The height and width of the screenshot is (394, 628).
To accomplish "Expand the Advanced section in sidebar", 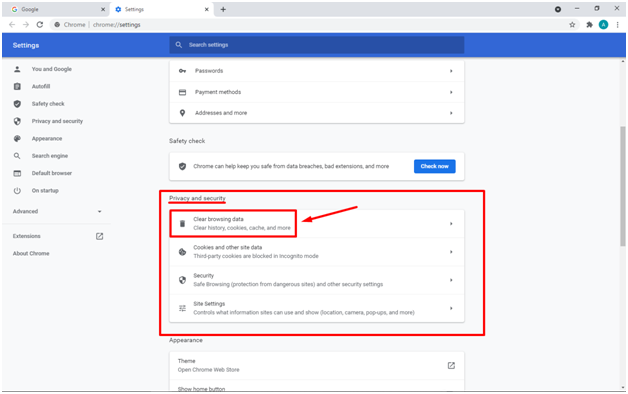I will pyautogui.click(x=57, y=211).
